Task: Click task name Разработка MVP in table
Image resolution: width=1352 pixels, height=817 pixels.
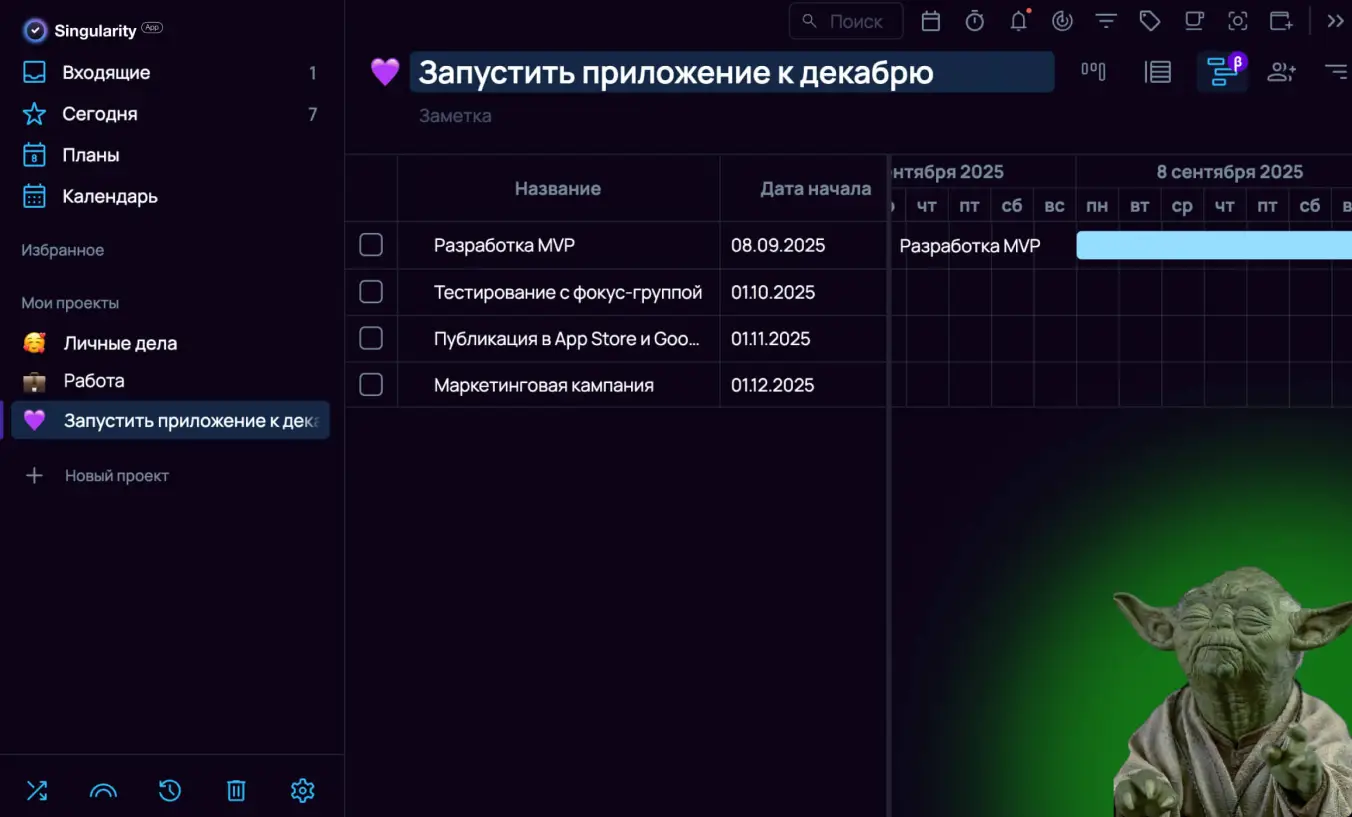Action: click(x=504, y=245)
